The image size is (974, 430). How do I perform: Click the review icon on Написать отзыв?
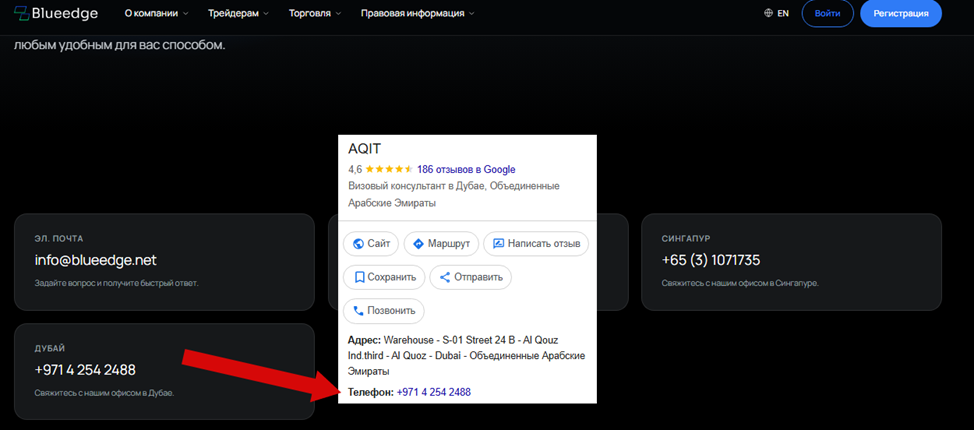(498, 244)
